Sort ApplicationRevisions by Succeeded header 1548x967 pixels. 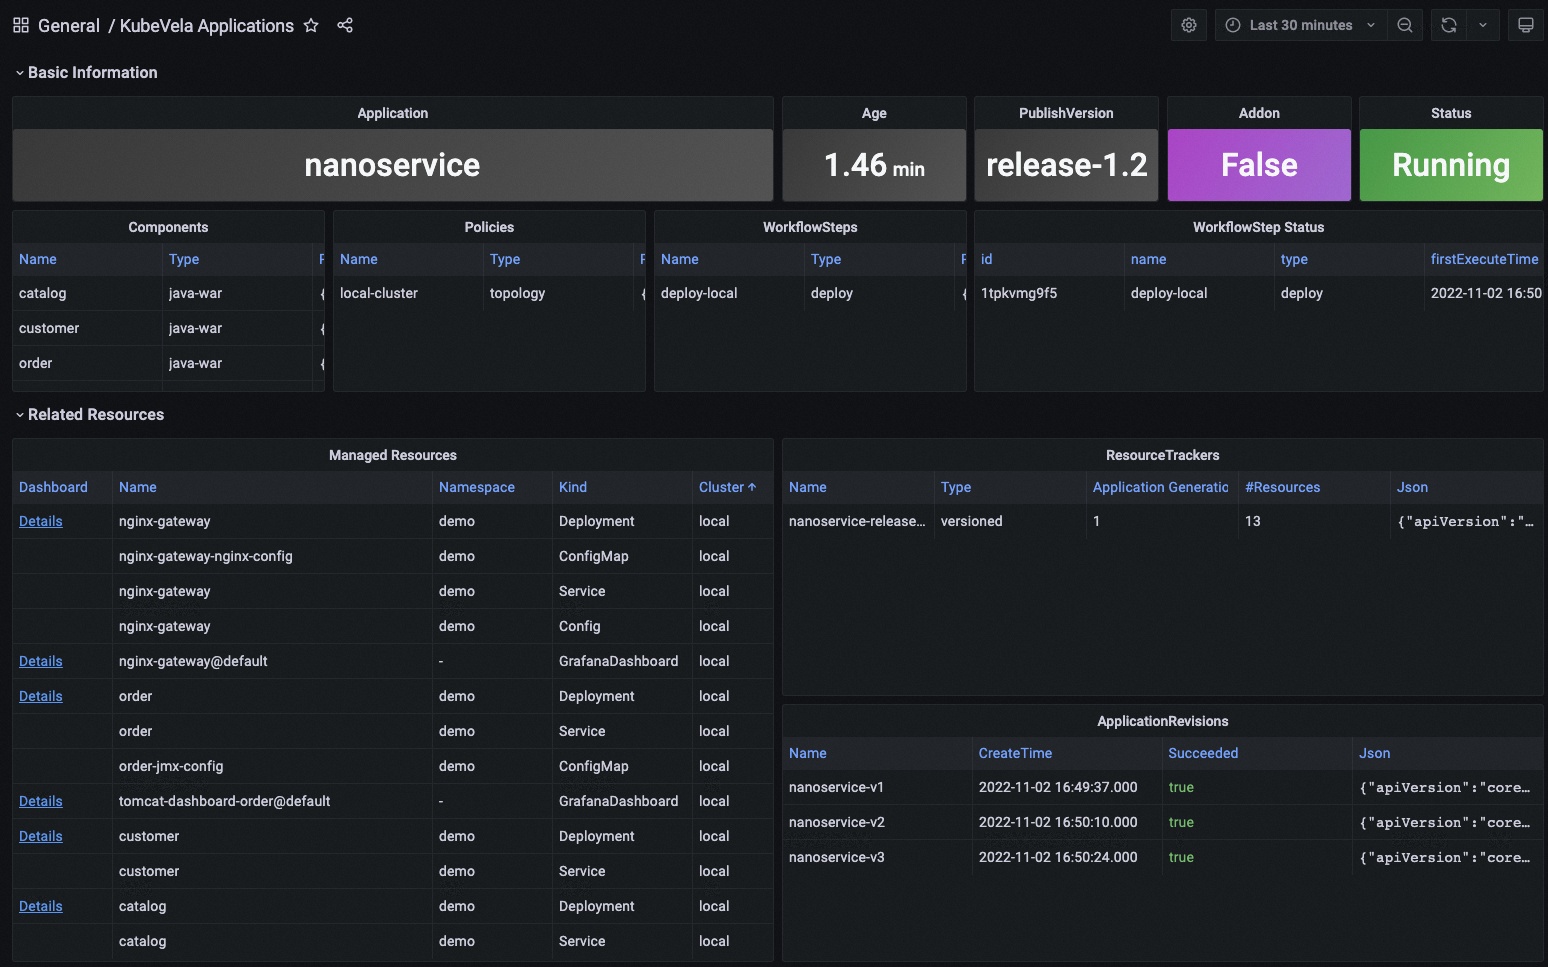tap(1203, 753)
